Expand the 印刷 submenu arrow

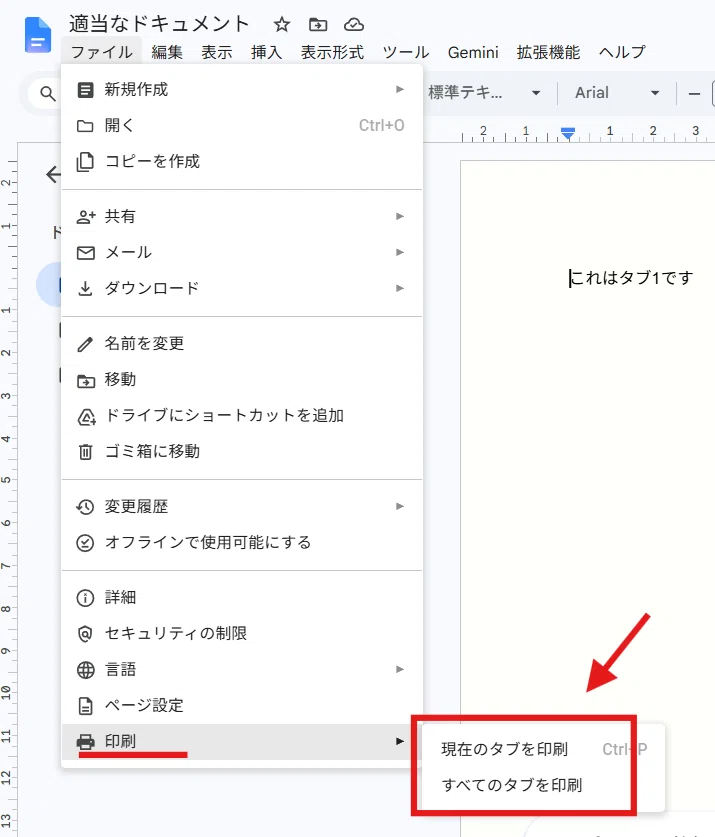pos(399,741)
